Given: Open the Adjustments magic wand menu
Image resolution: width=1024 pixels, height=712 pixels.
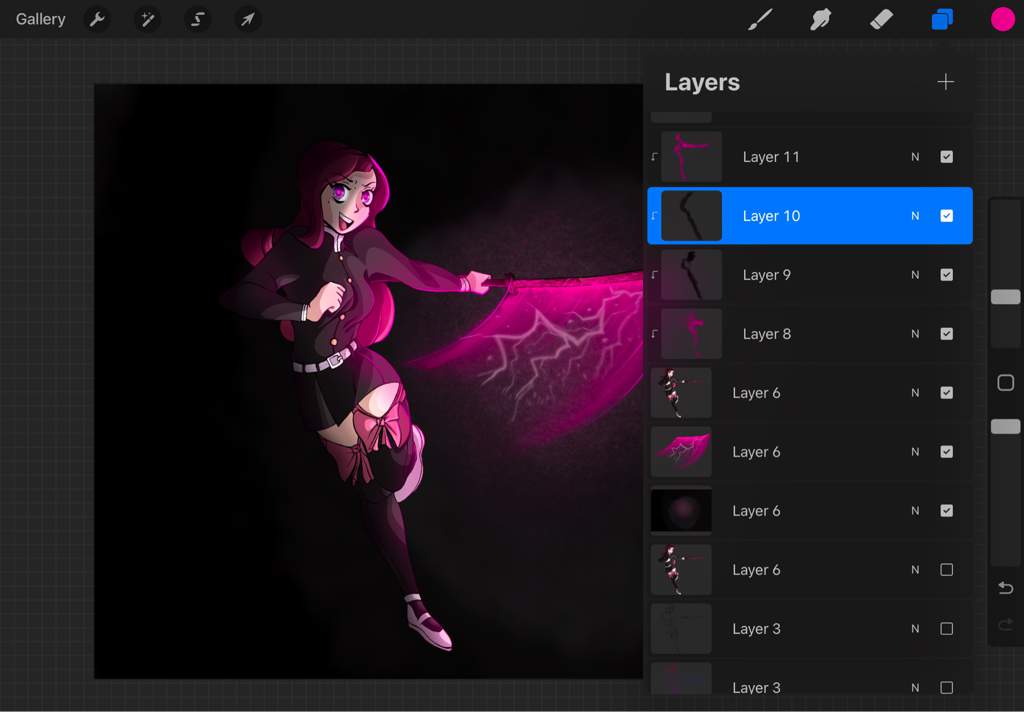Looking at the screenshot, I should click(147, 19).
